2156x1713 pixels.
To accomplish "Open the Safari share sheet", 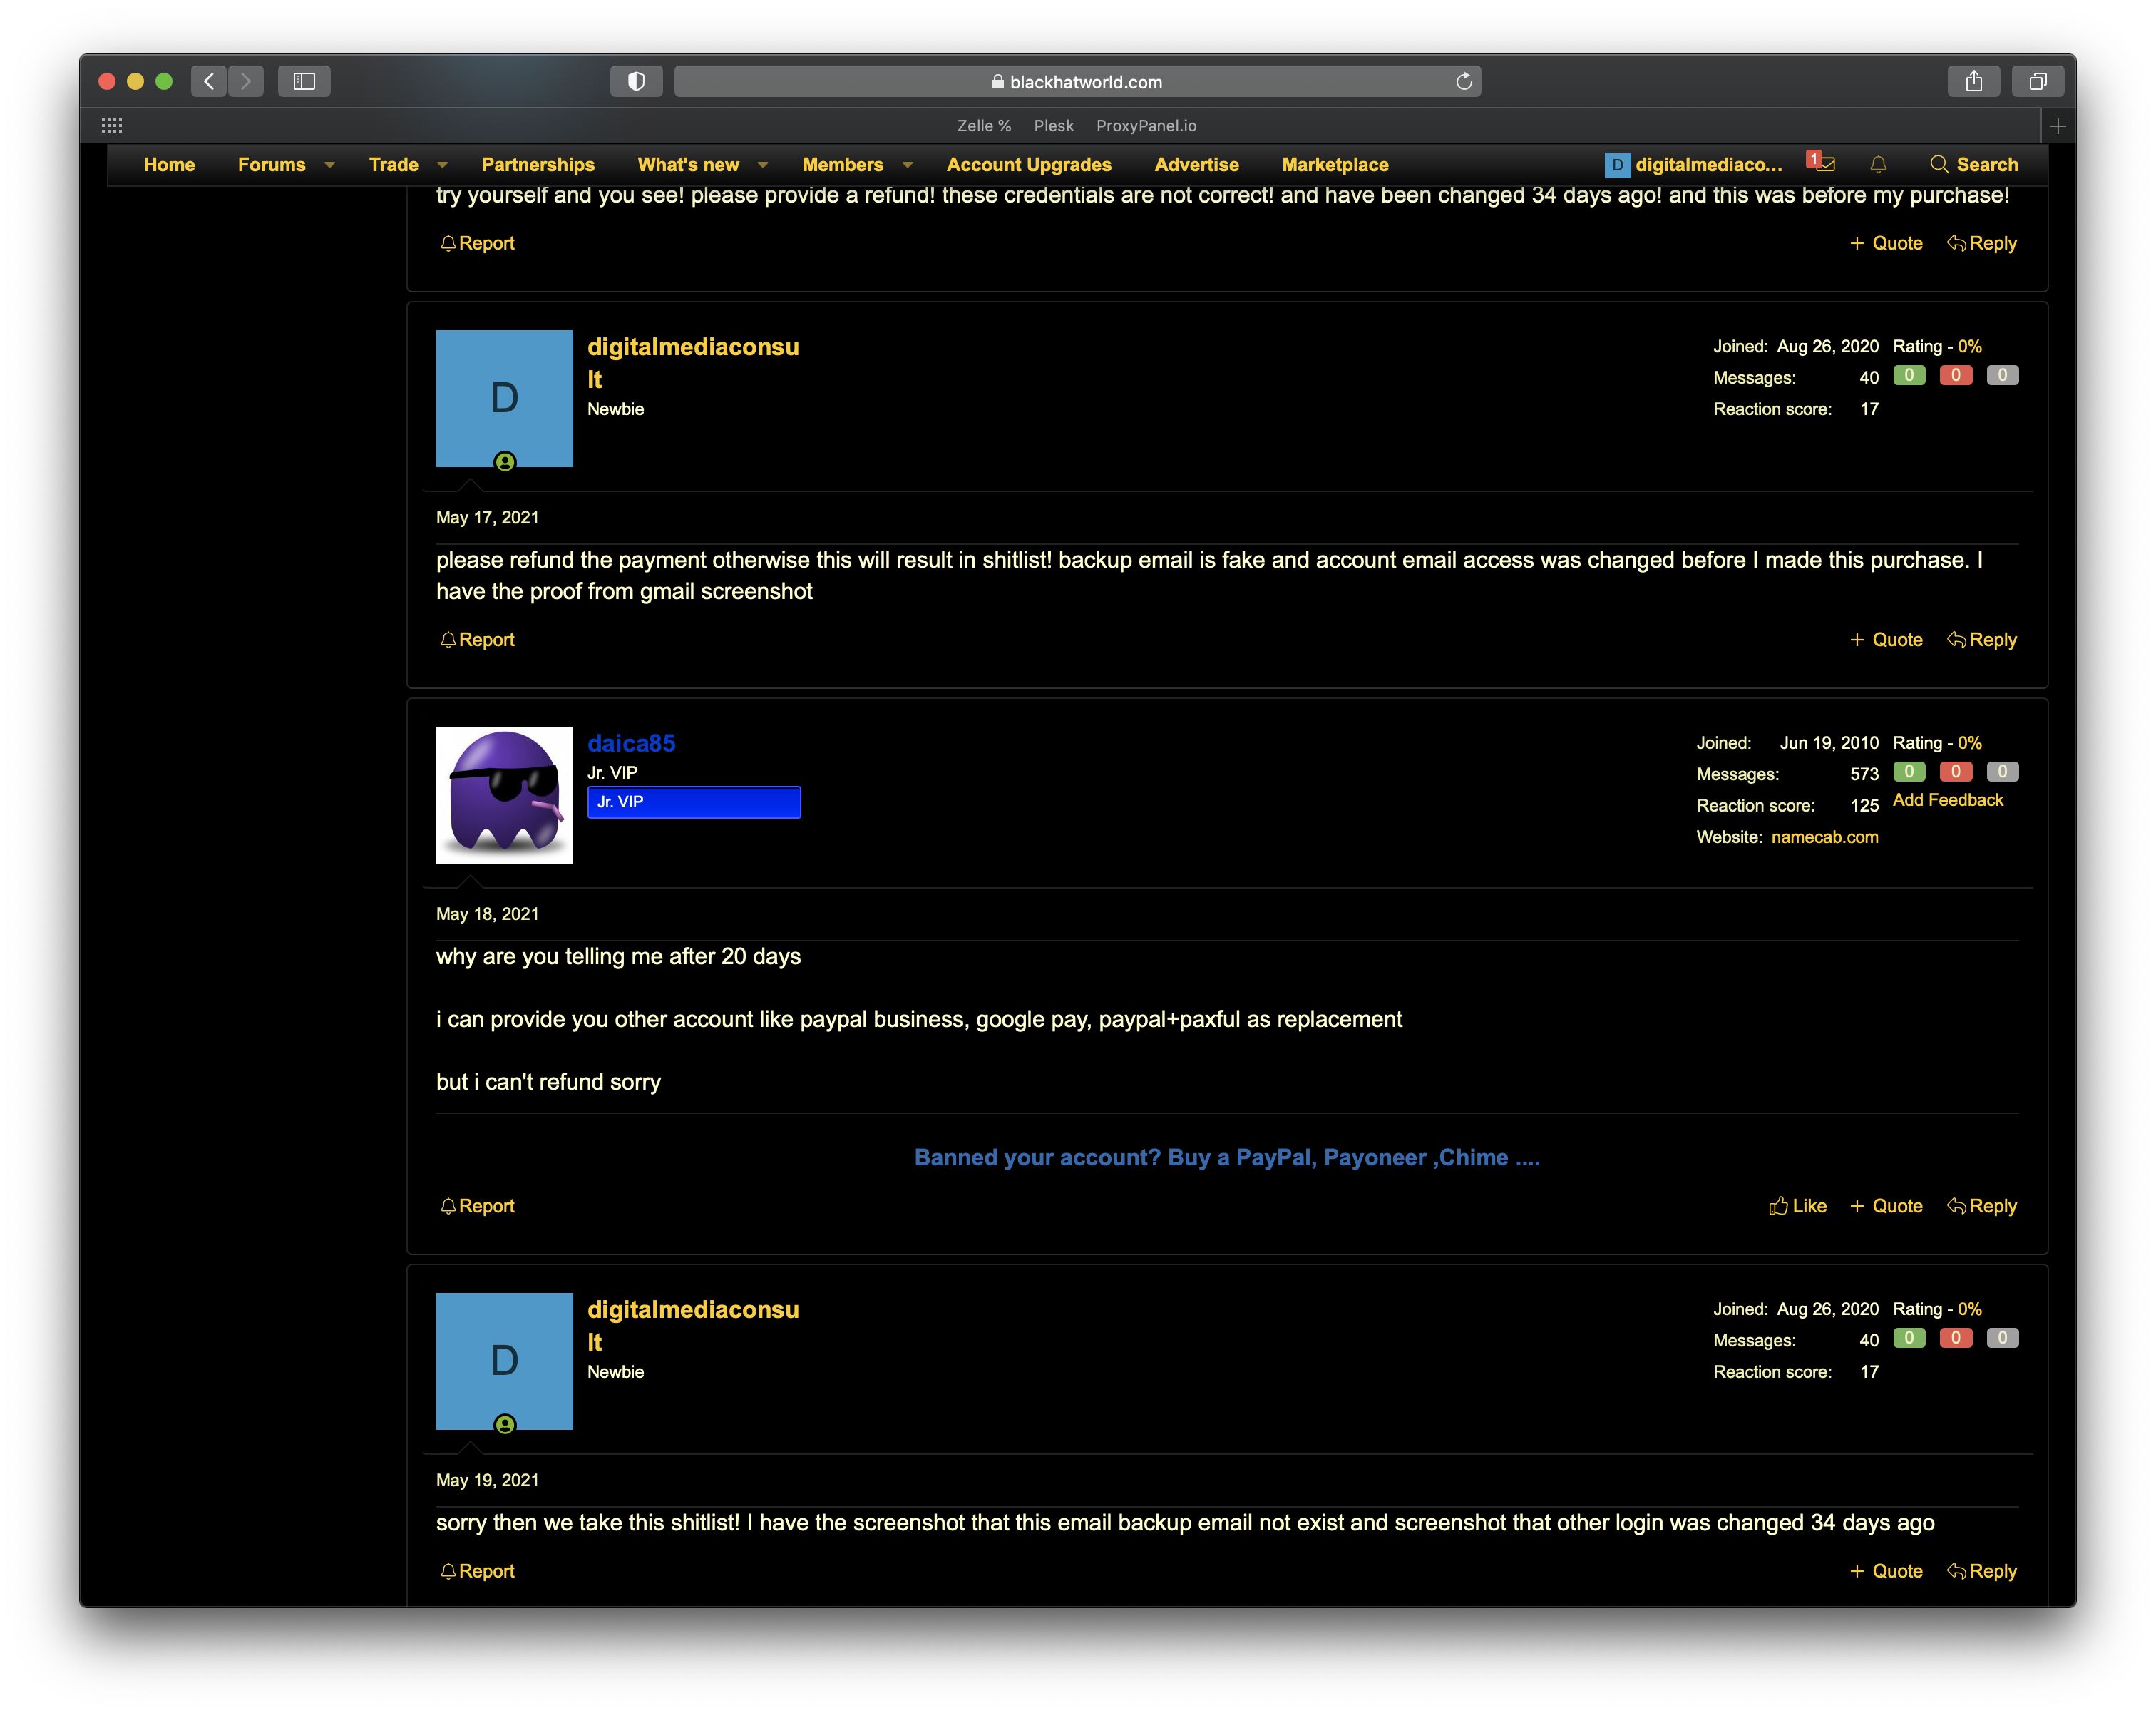I will 1974,81.
